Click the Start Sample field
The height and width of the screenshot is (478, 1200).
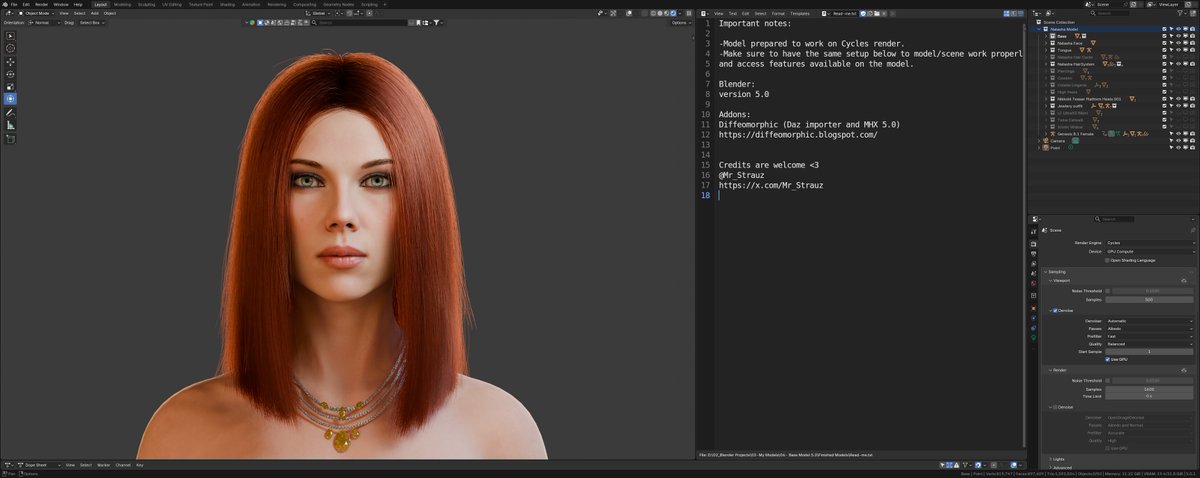coord(1150,352)
